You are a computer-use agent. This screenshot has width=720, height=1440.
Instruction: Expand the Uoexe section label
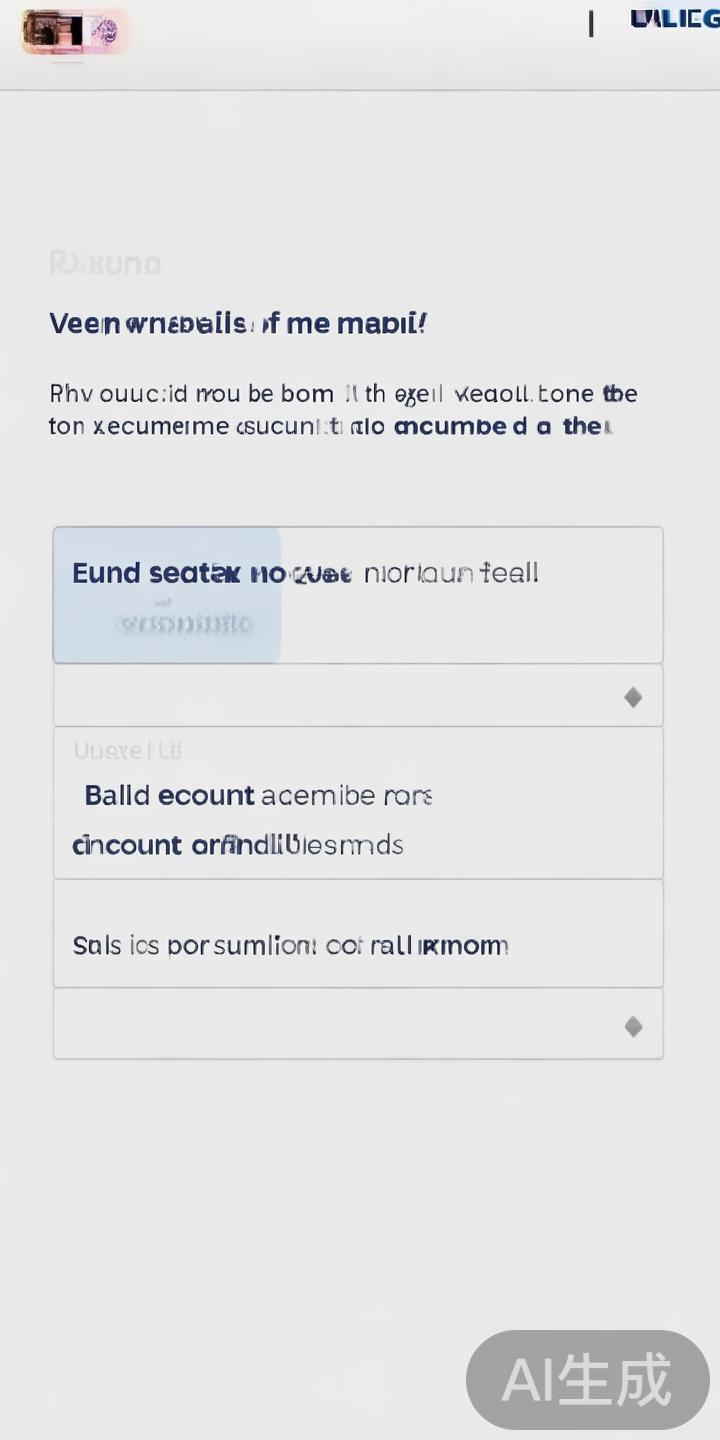click(127, 750)
